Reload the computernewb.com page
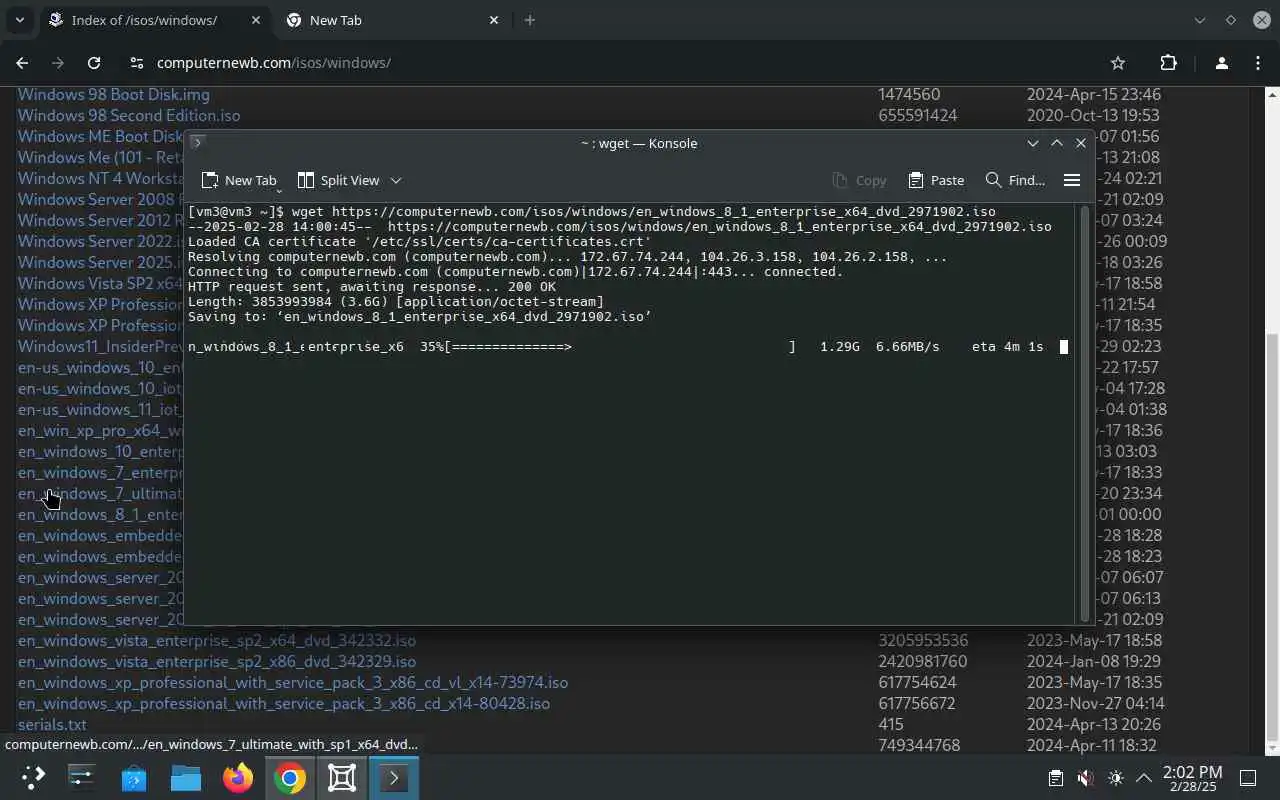Viewport: 1280px width, 800px height. coord(94,62)
